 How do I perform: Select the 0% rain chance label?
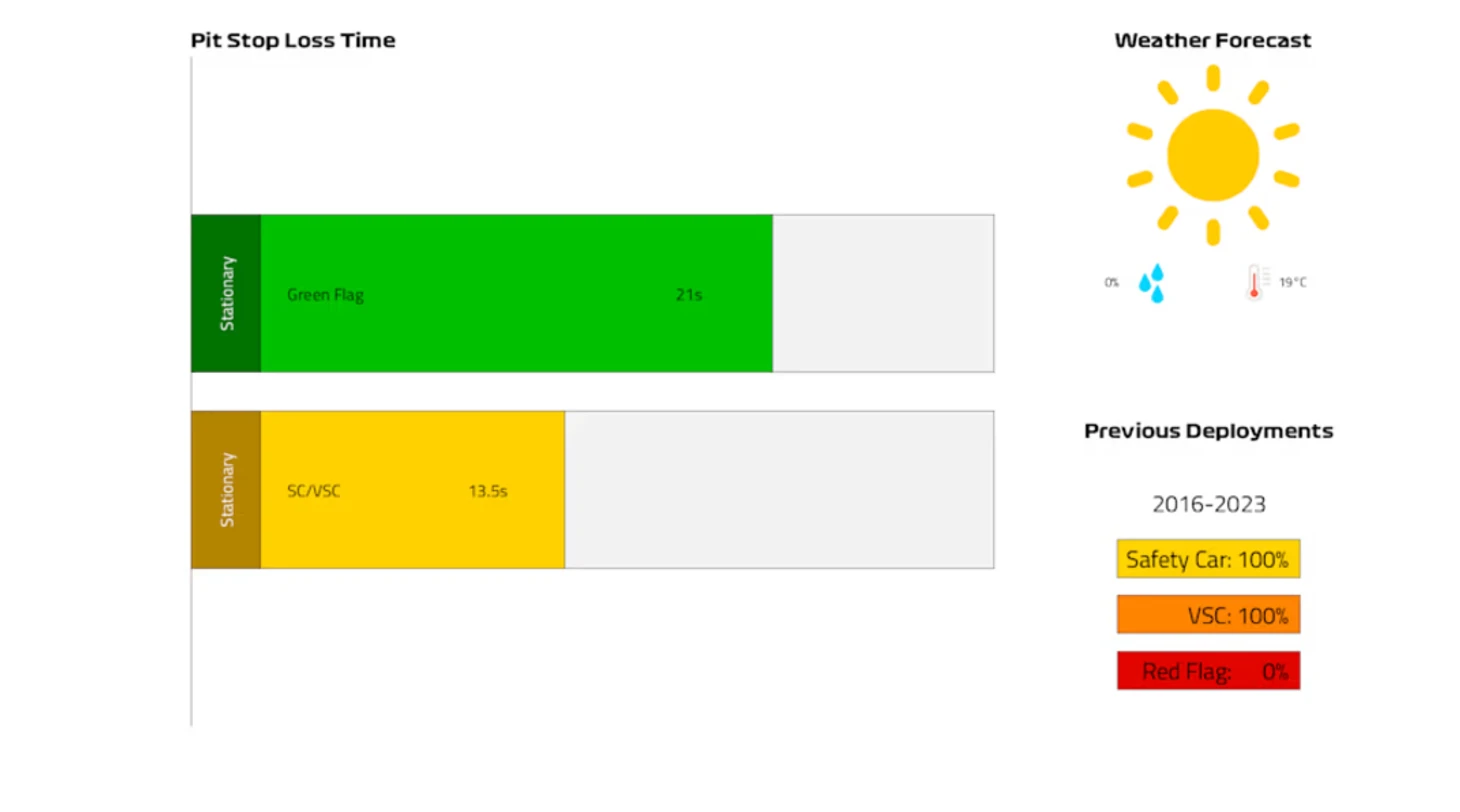coord(1111,283)
